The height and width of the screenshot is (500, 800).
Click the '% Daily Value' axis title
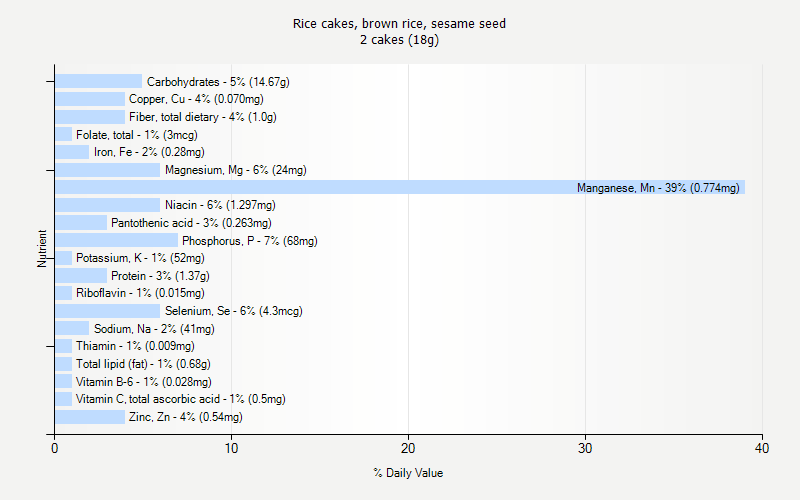coord(408,473)
